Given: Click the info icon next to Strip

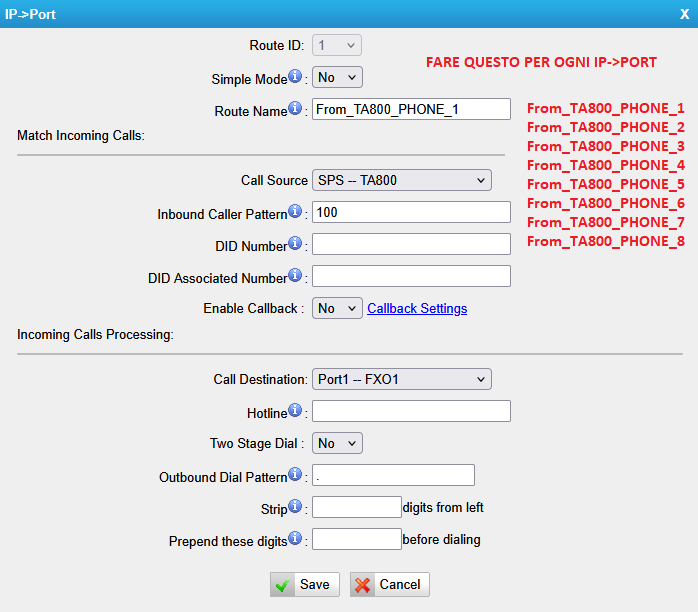Looking at the screenshot, I should [296, 507].
